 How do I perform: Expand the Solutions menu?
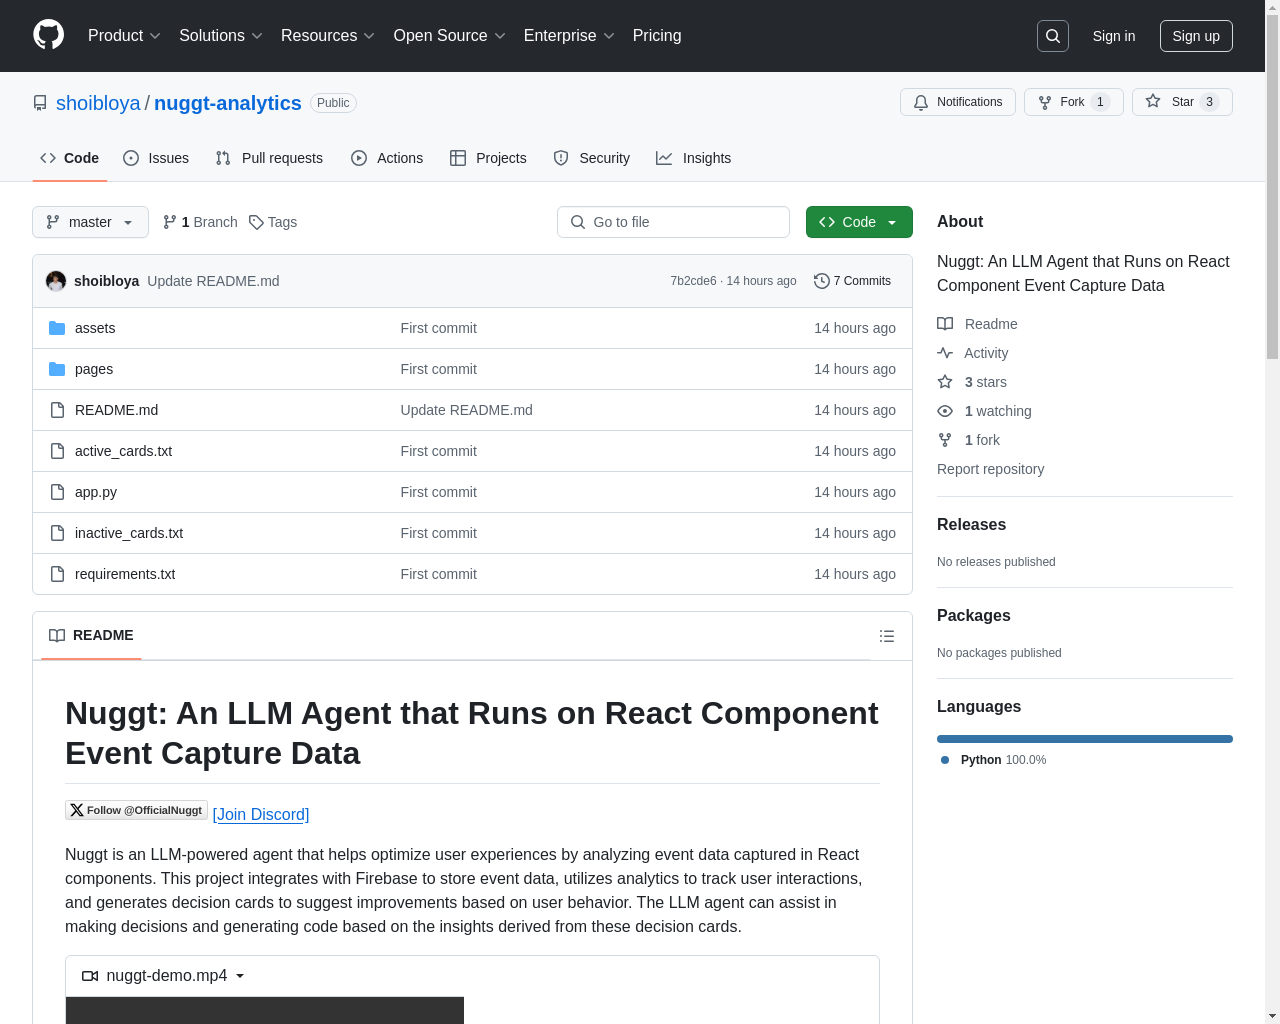221,36
